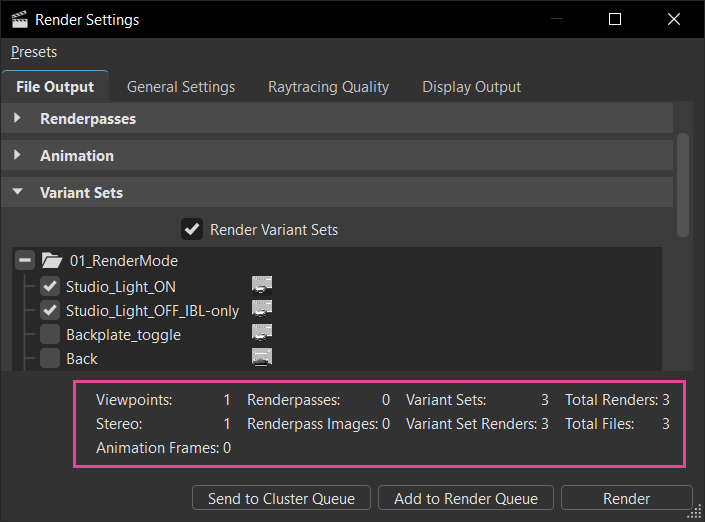
Task: Click the Studio_Light_OFF_IBL-only thumbnail icon
Action: coord(262,309)
